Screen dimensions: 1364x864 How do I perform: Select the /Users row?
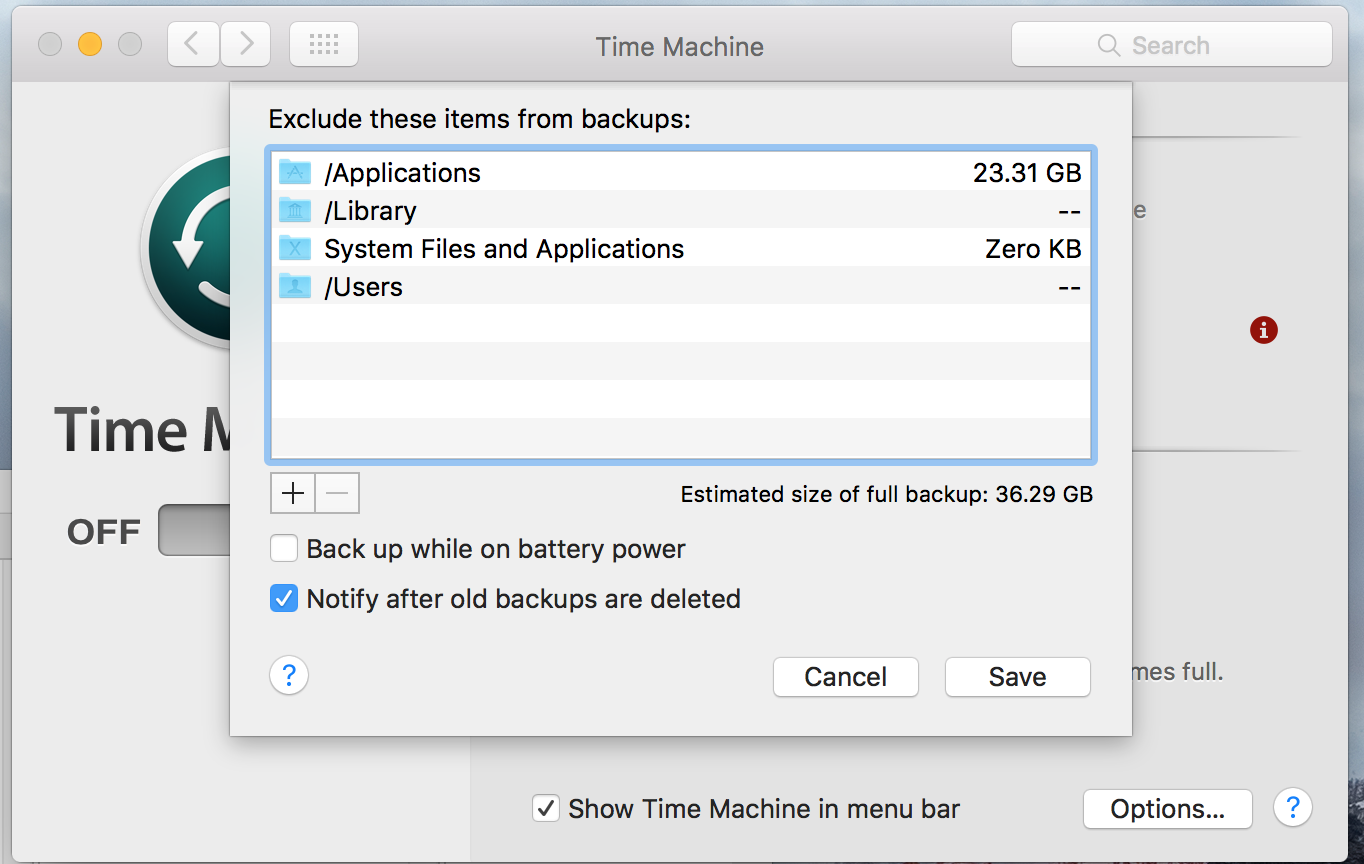[681, 286]
